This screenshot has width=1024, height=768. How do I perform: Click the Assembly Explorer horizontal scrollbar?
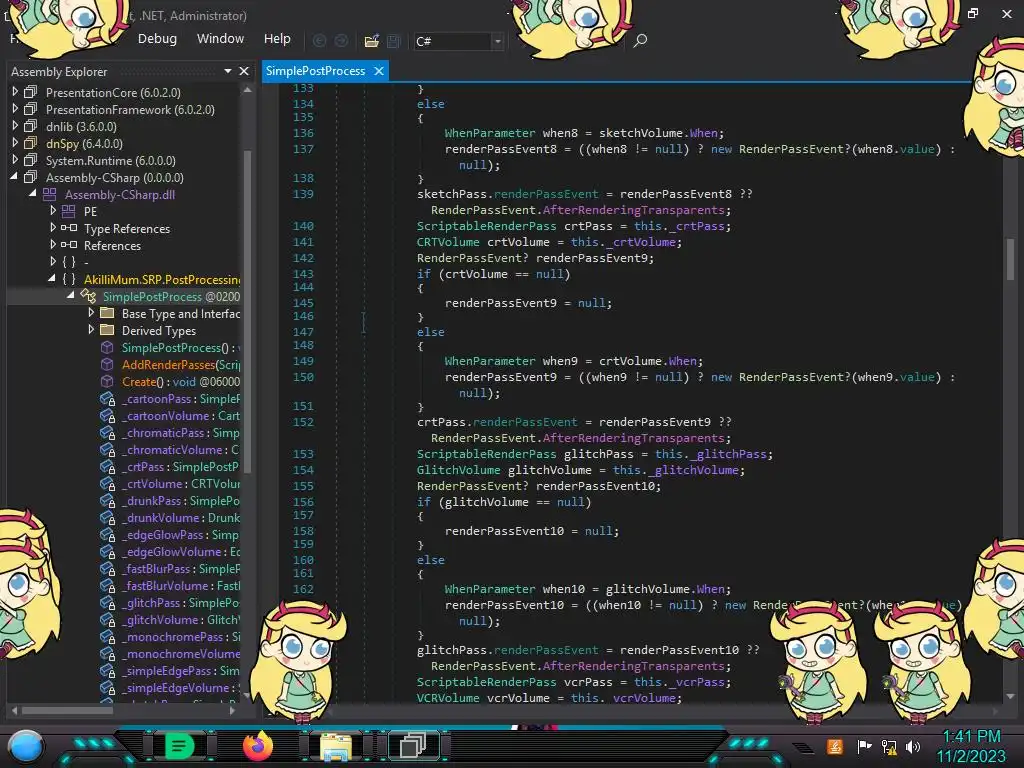pyautogui.click(x=68, y=709)
